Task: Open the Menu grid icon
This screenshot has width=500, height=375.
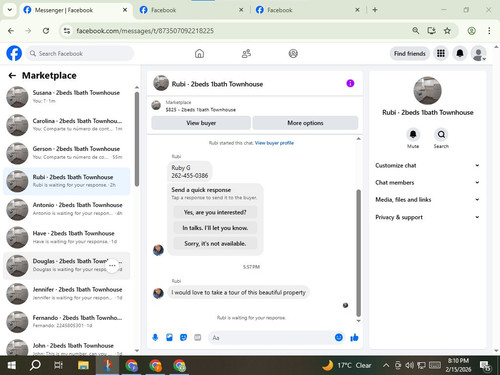Action: (441, 53)
